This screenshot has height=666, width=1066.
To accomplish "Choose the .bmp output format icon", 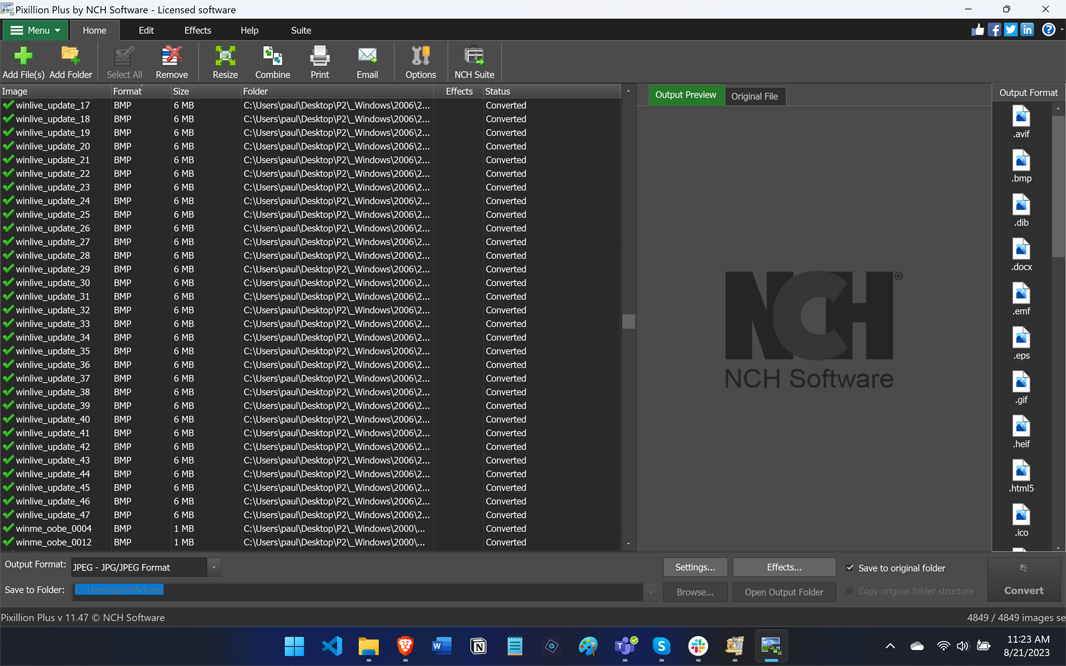I will [1020, 166].
